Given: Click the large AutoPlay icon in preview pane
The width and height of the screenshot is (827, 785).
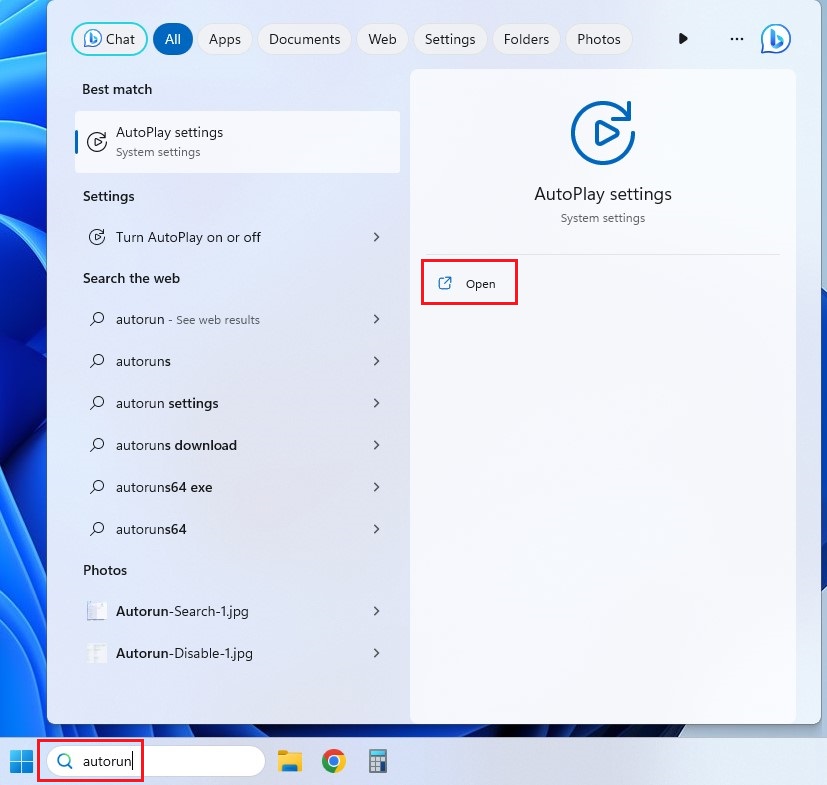Looking at the screenshot, I should (602, 132).
